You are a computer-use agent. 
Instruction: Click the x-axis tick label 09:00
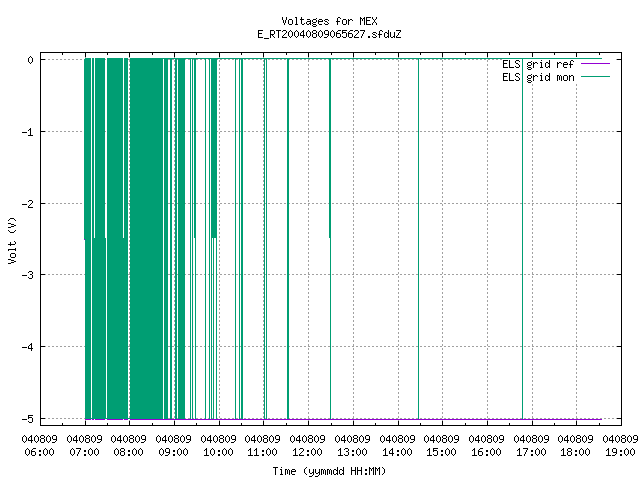tap(174, 452)
